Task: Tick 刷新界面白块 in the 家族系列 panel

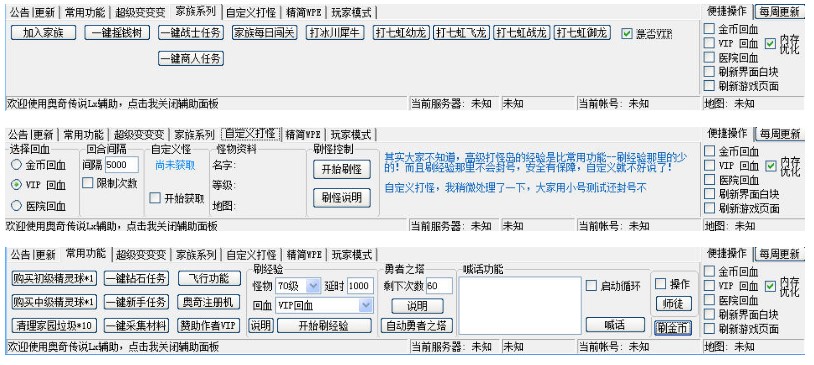Action: click(x=709, y=72)
